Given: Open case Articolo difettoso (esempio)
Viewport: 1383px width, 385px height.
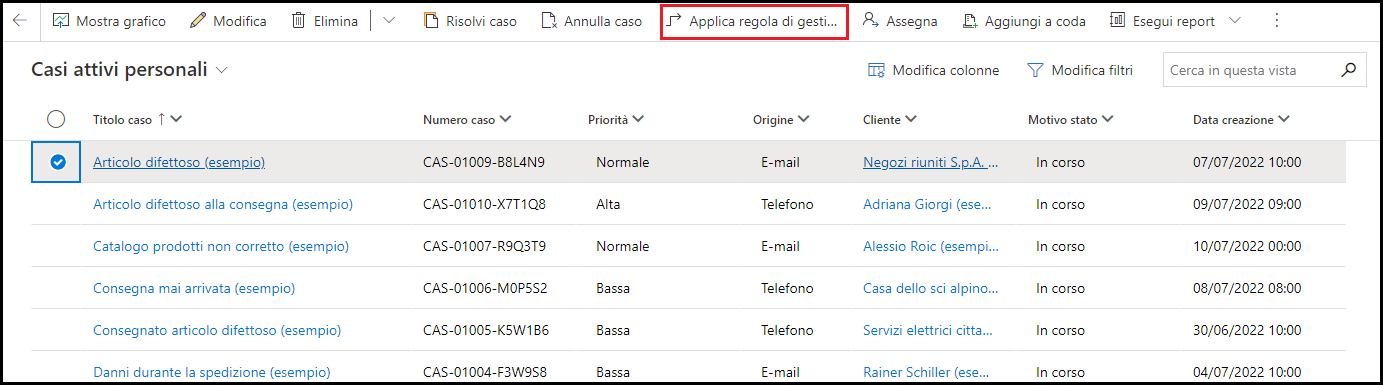Looking at the screenshot, I should (179, 162).
